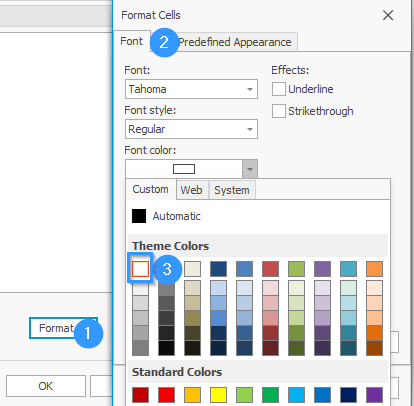Select the purple standard color swatch
Viewport: 414px width, 406px height.
[374, 395]
